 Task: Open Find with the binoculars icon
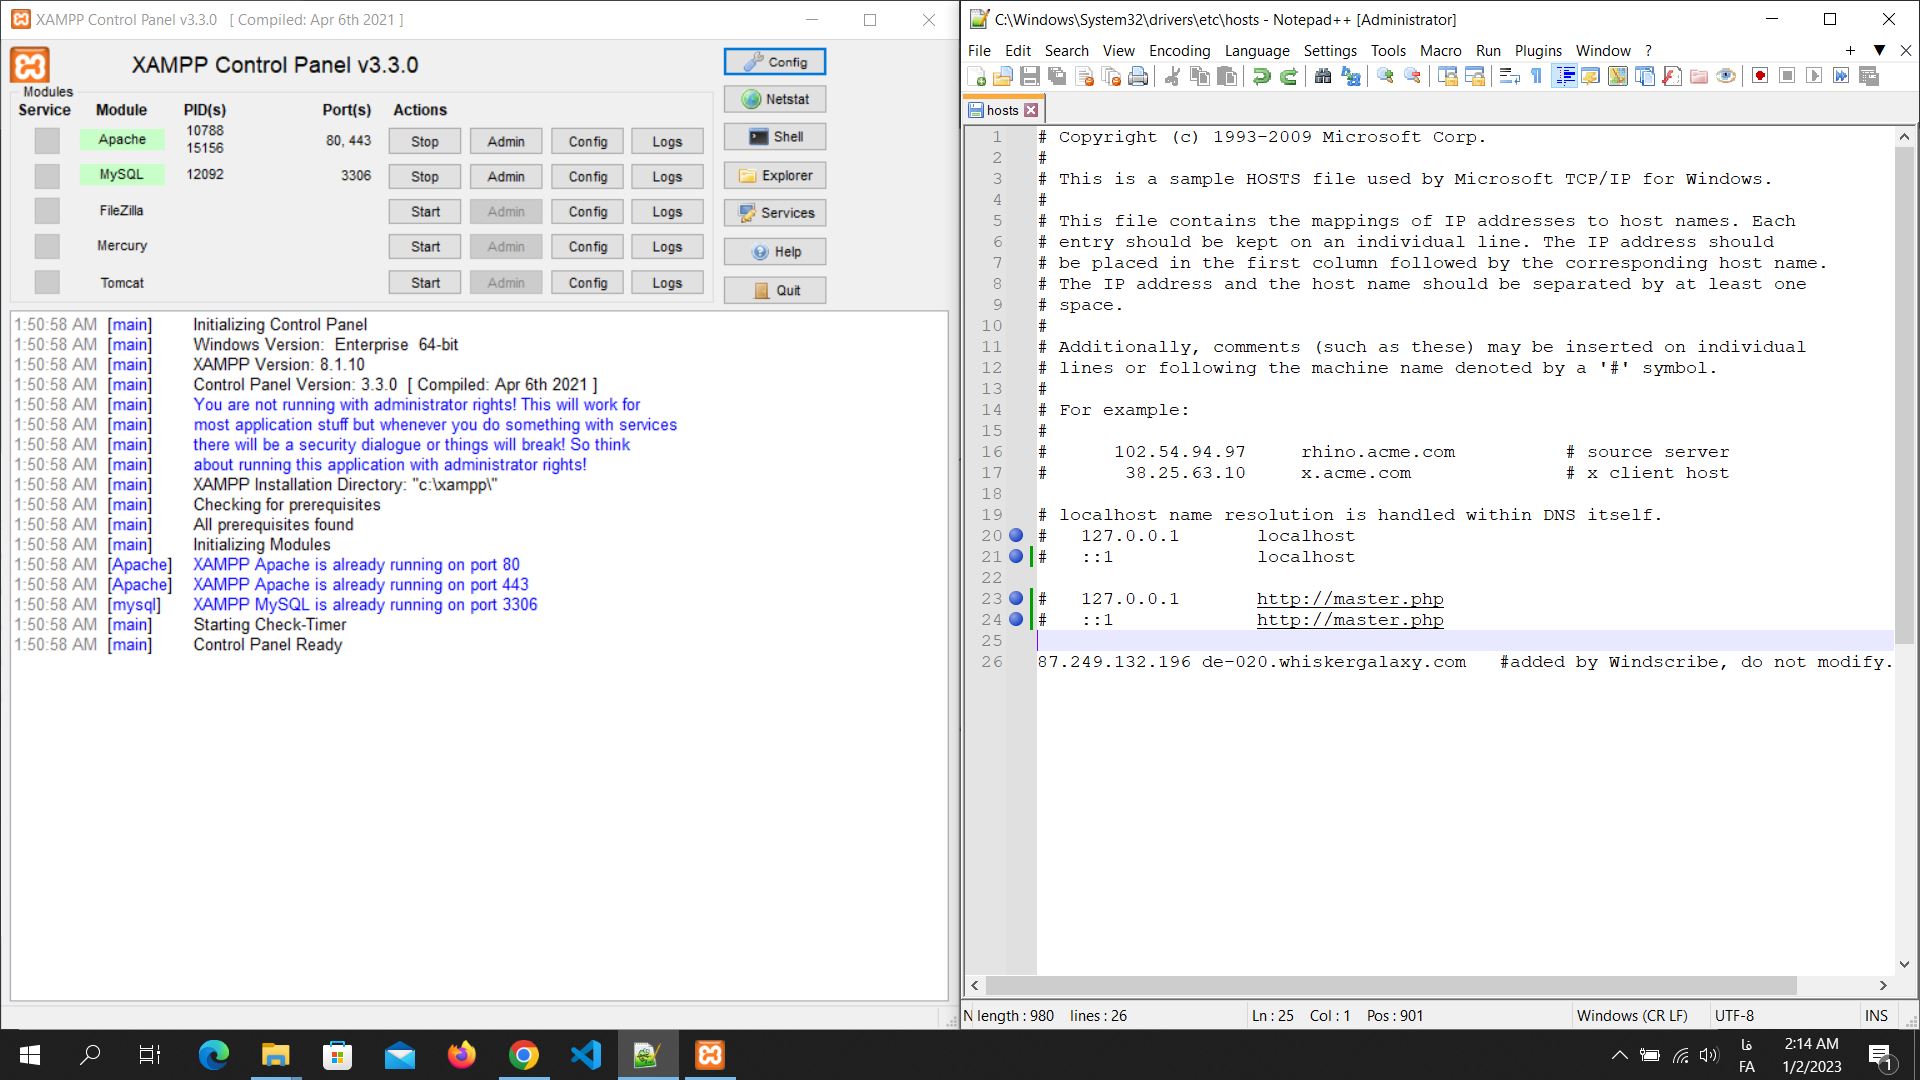pos(1323,77)
